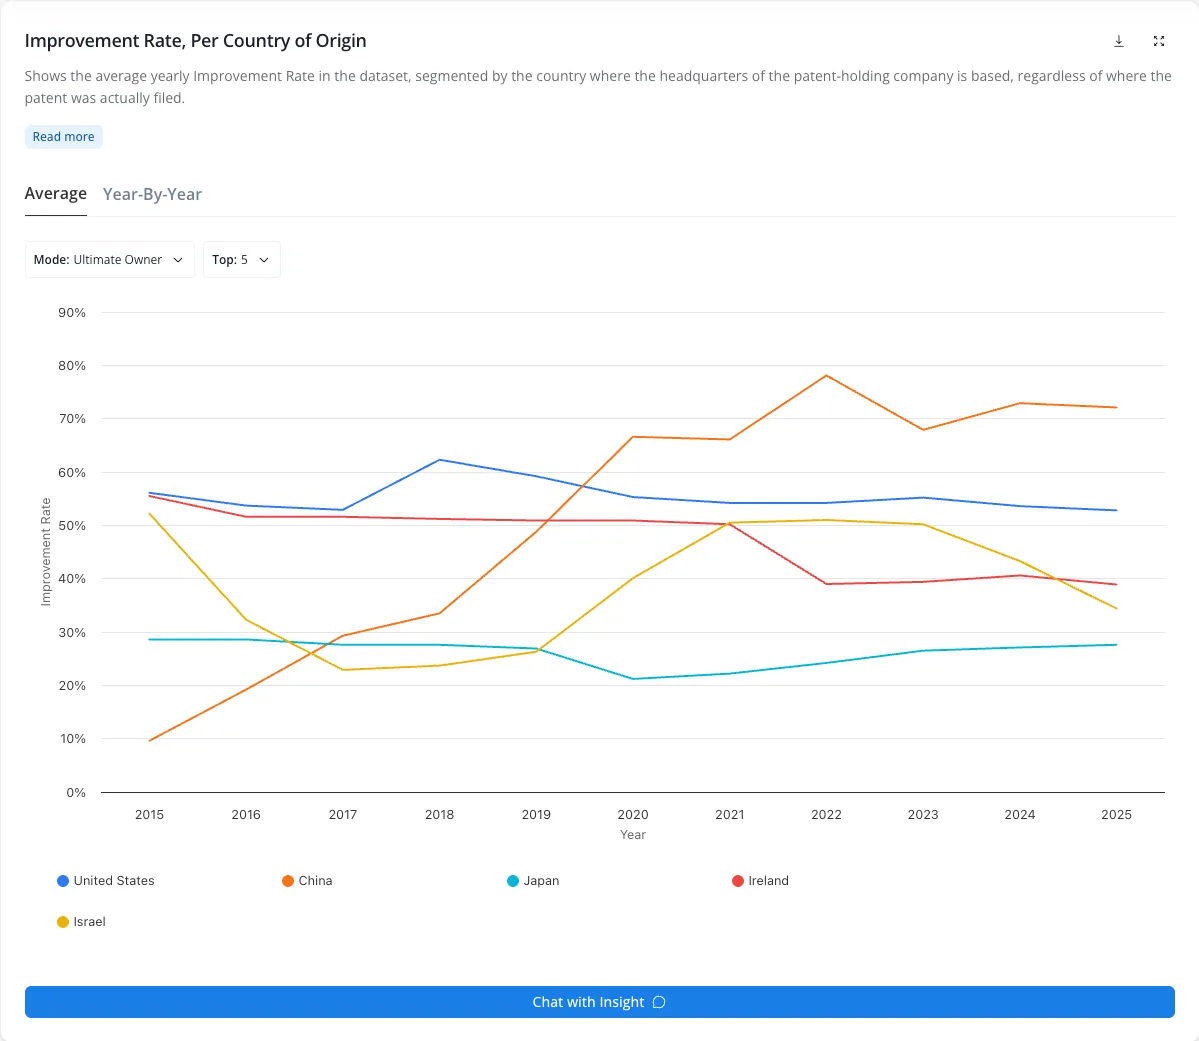Click the 90% y-axis label
Image resolution: width=1199 pixels, height=1041 pixels.
click(72, 313)
